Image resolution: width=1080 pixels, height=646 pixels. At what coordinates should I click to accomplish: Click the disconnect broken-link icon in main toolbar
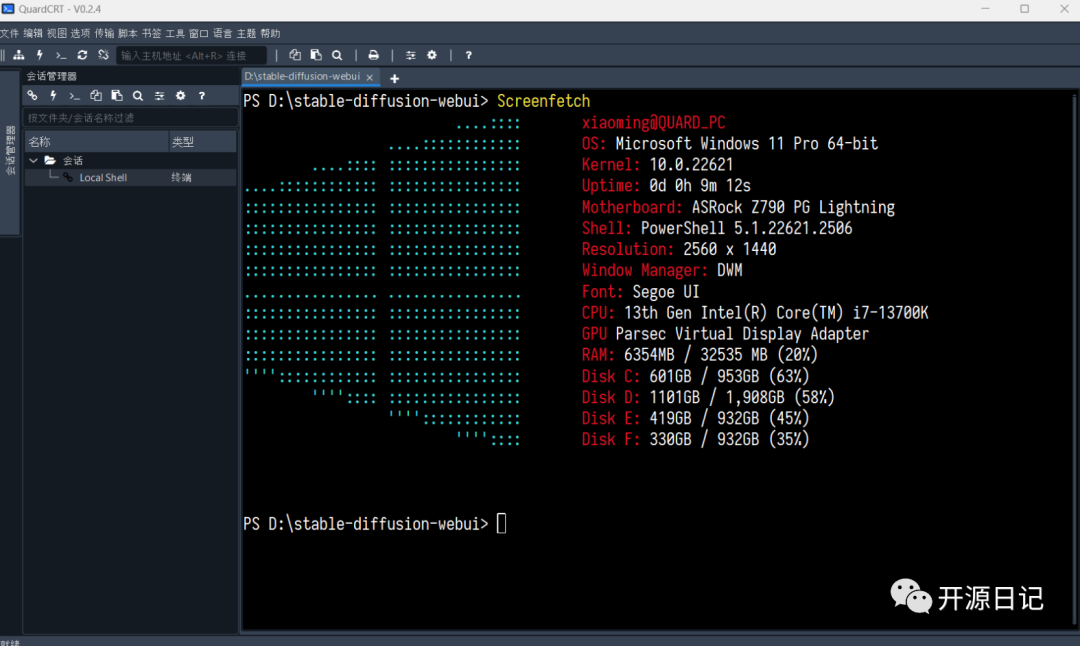103,55
